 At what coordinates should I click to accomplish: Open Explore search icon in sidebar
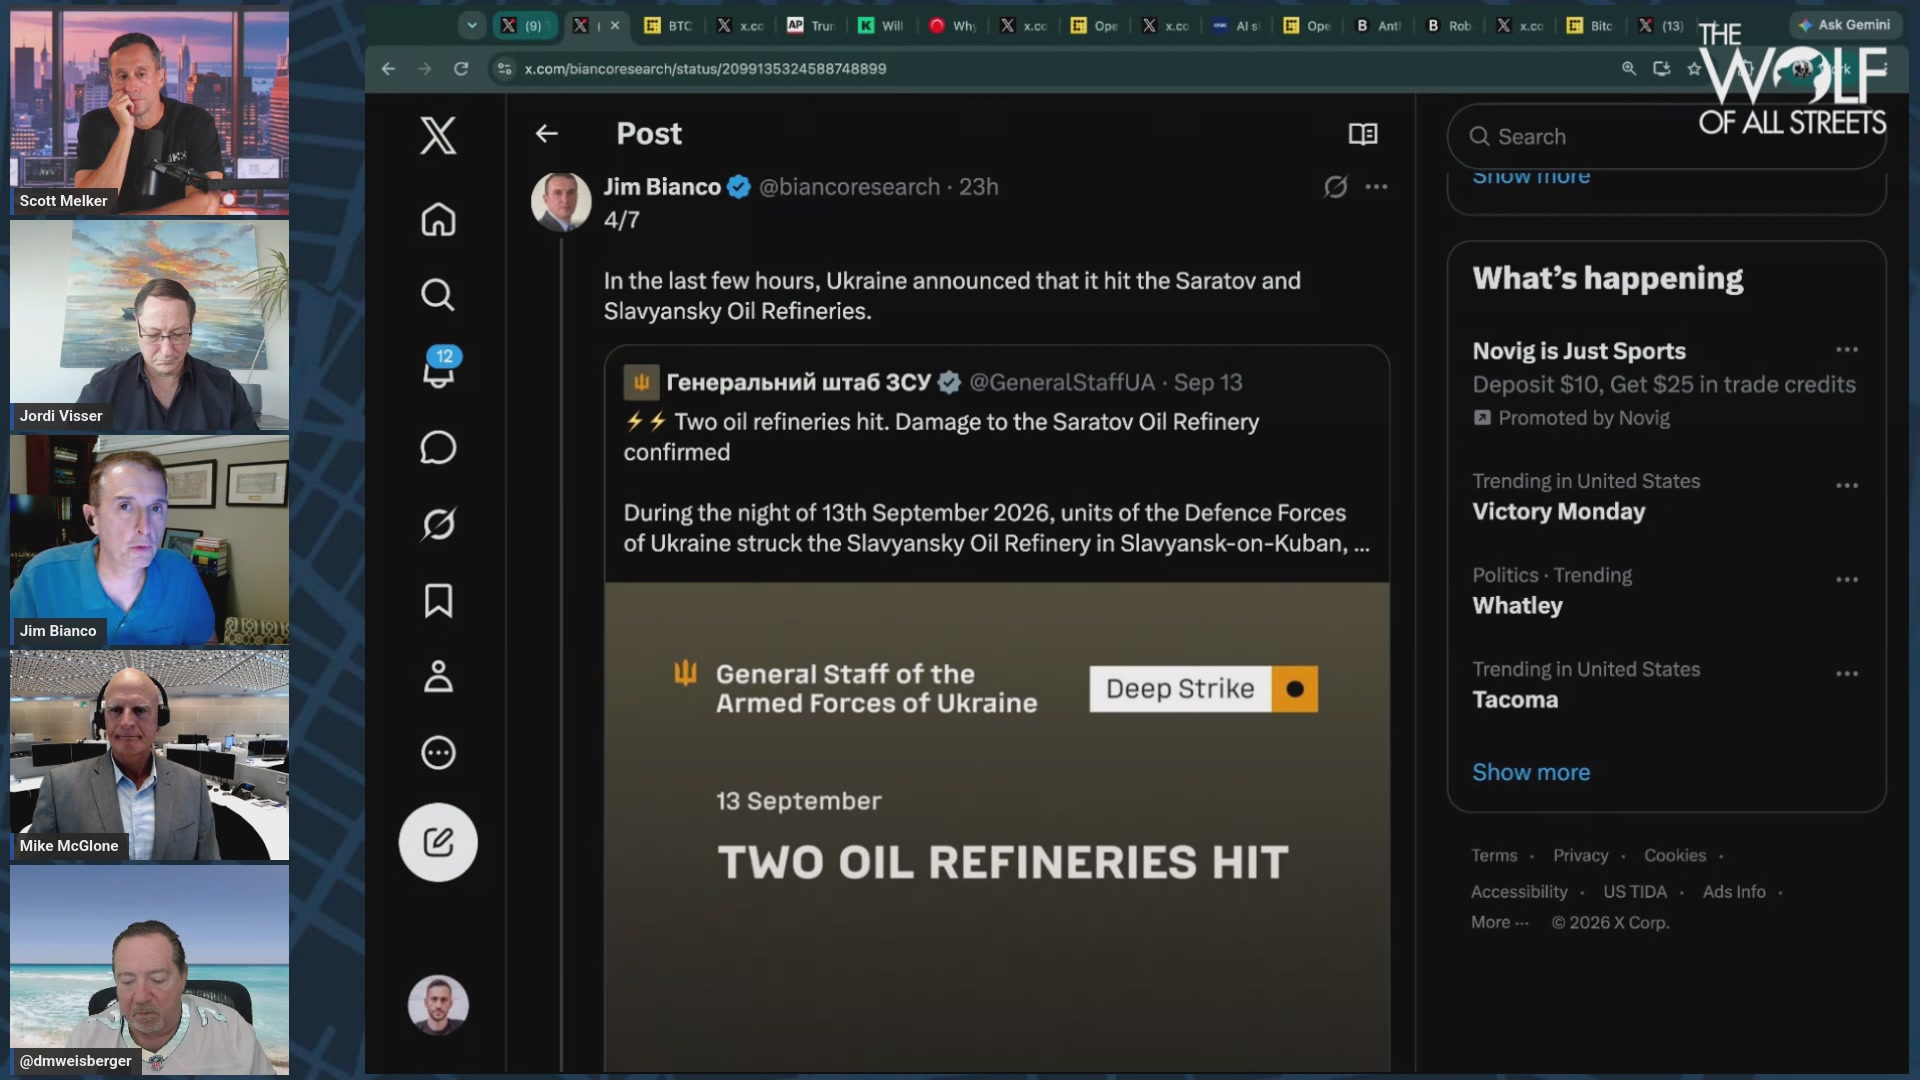point(438,295)
